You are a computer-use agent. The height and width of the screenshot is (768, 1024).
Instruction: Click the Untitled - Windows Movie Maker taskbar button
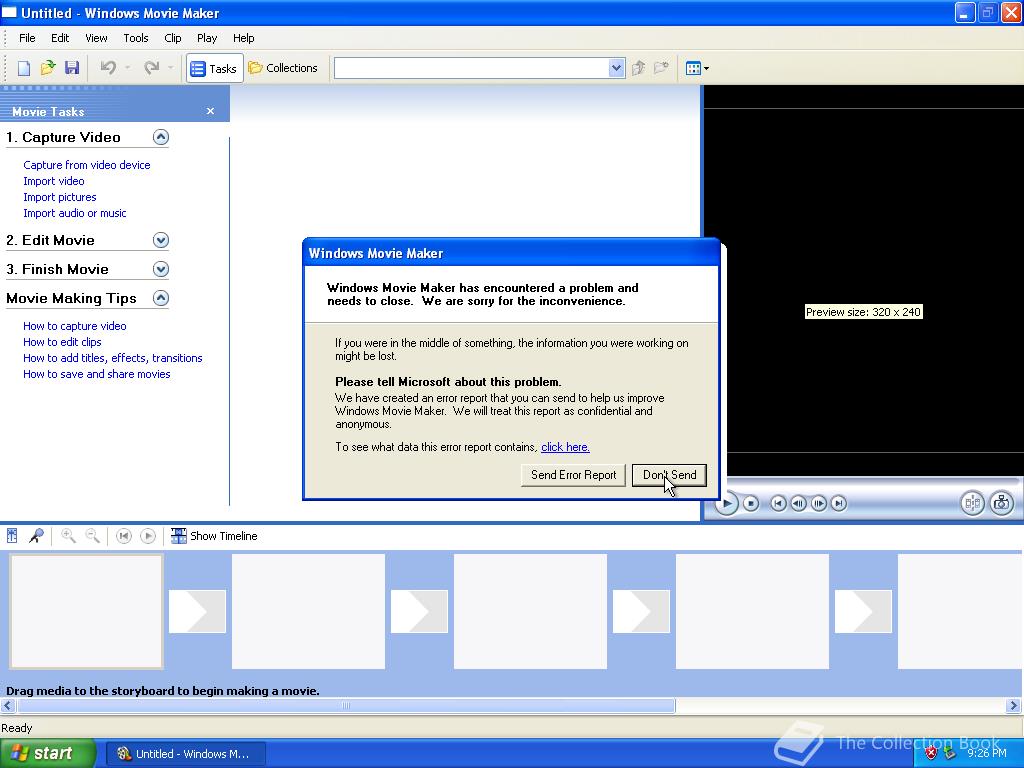[185, 754]
